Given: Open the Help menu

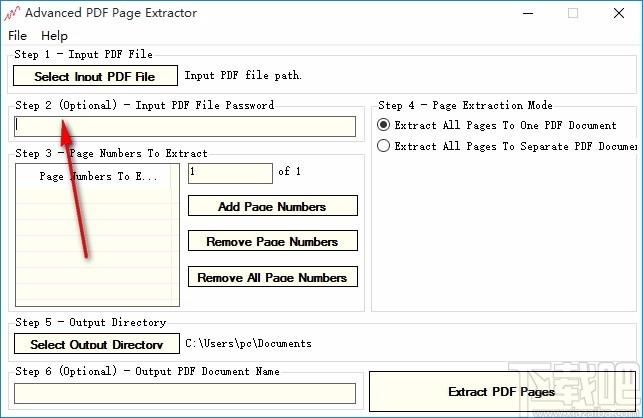Looking at the screenshot, I should pyautogui.click(x=54, y=36).
